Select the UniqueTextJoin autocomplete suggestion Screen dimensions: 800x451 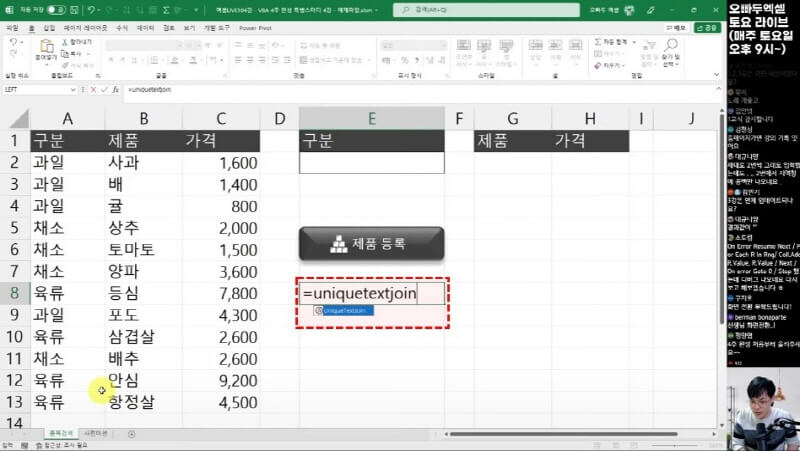coord(342,311)
